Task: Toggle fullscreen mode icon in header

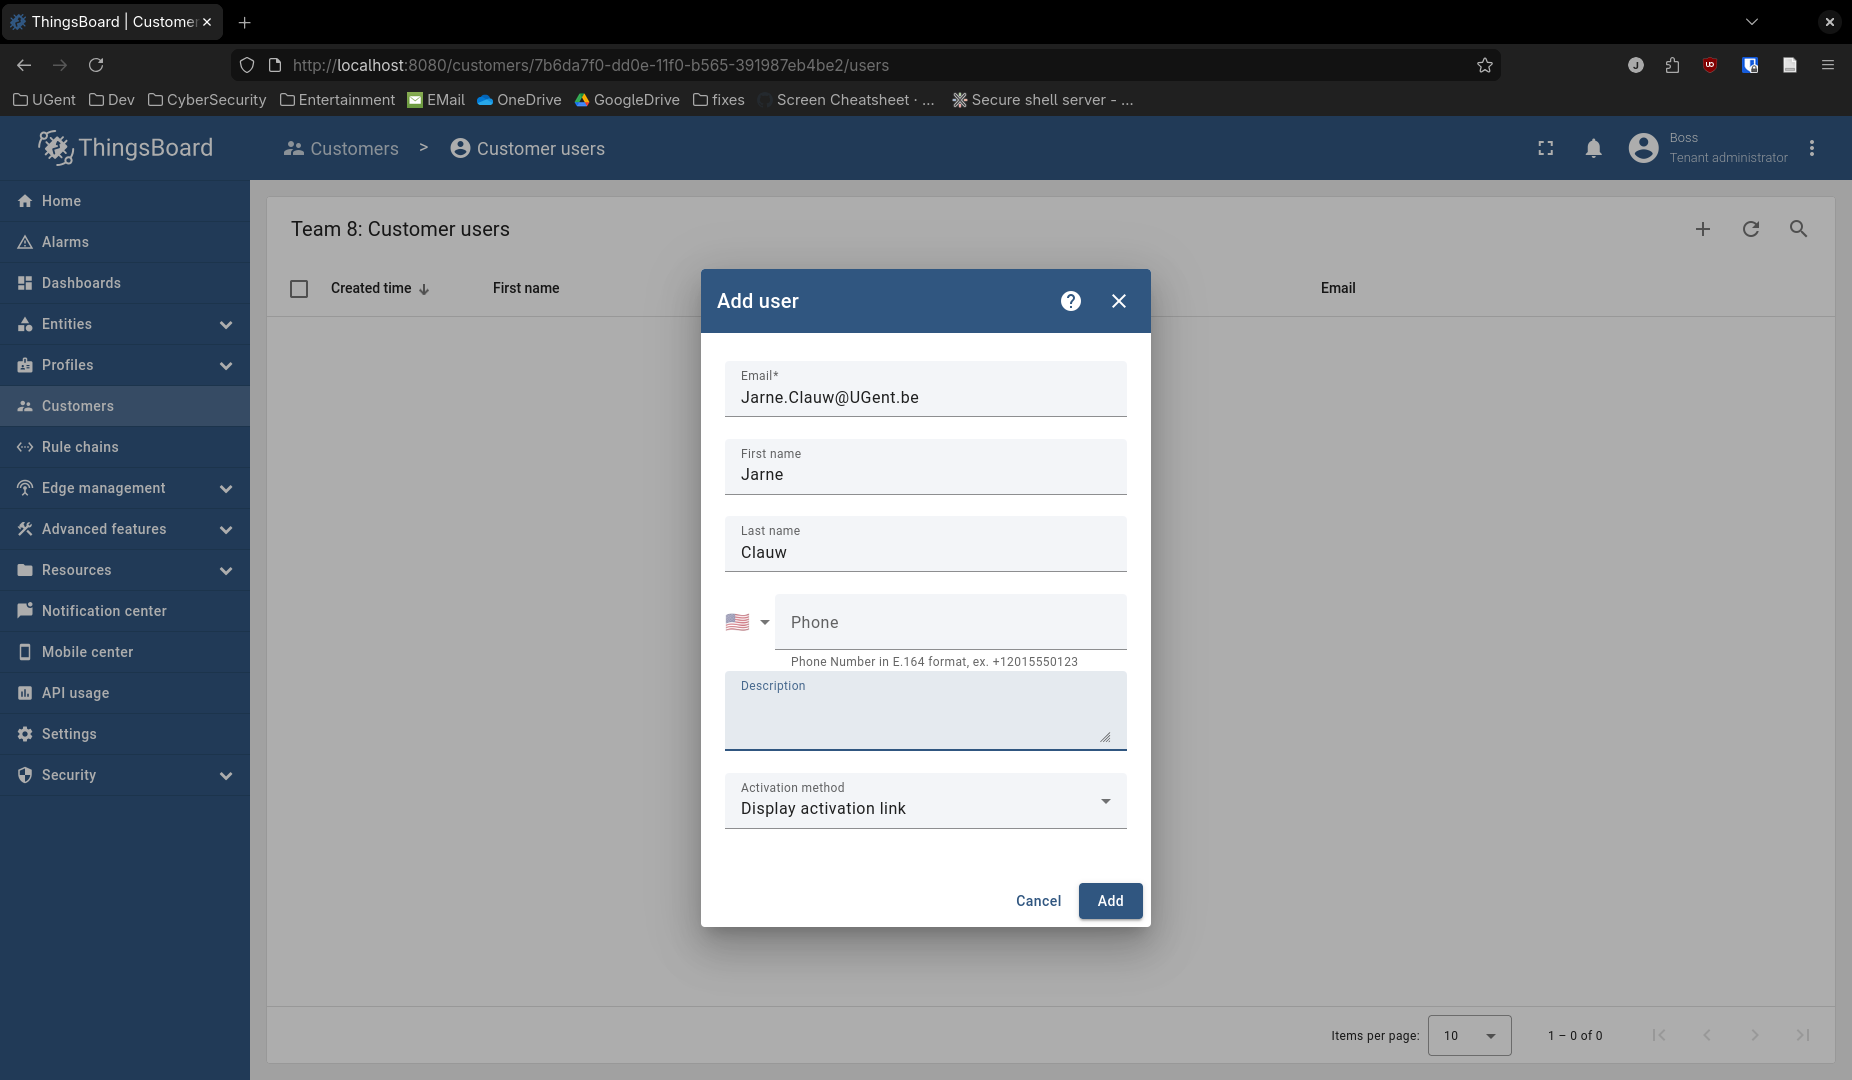Action: [x=1545, y=149]
